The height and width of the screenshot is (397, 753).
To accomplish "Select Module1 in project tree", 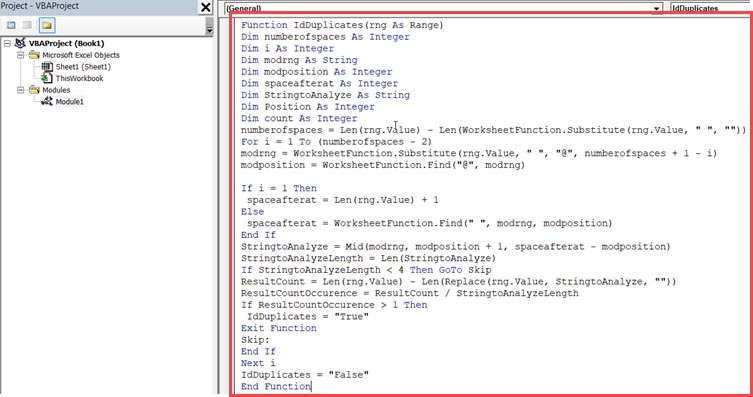I will (70, 102).
